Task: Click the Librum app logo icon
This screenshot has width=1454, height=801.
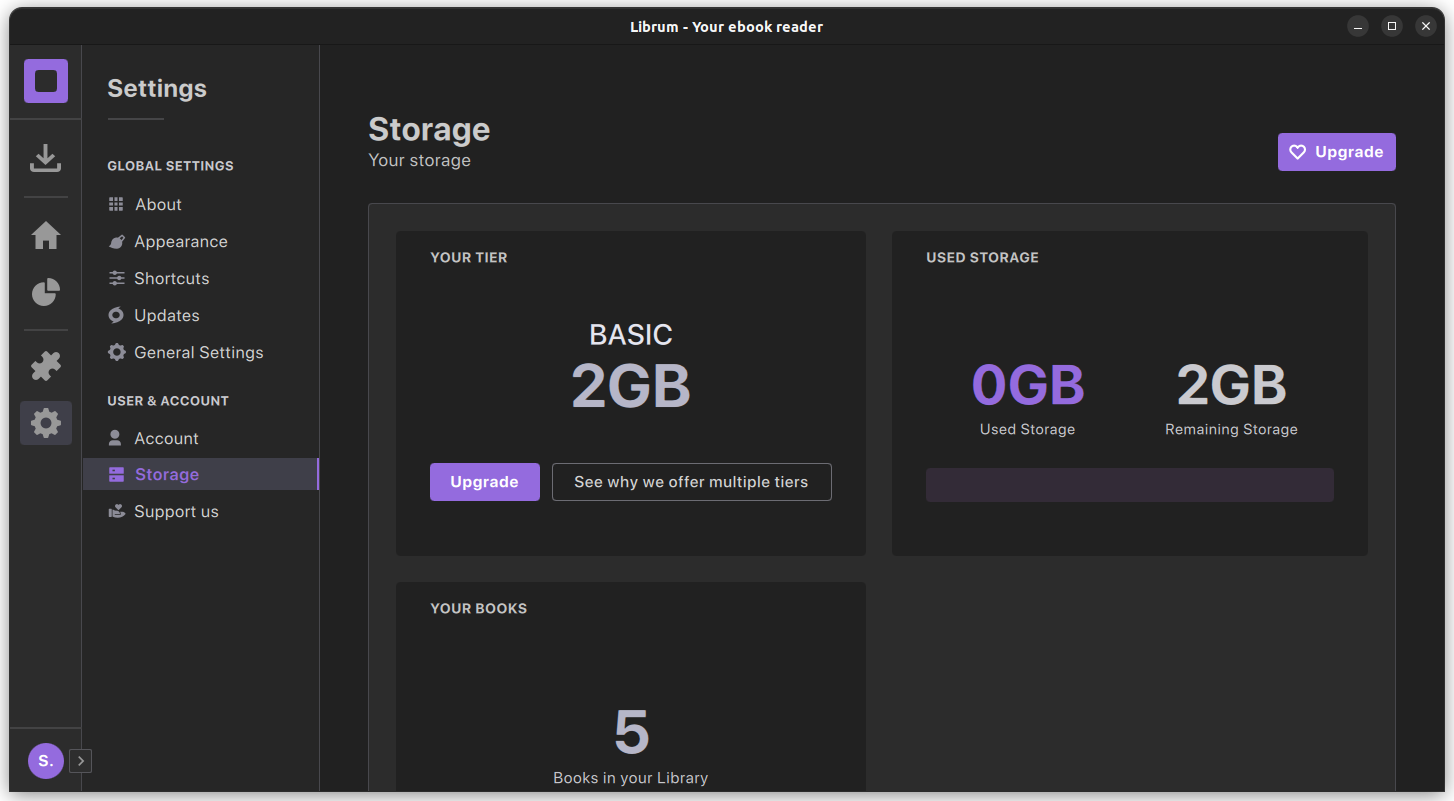Action: pyautogui.click(x=45, y=81)
